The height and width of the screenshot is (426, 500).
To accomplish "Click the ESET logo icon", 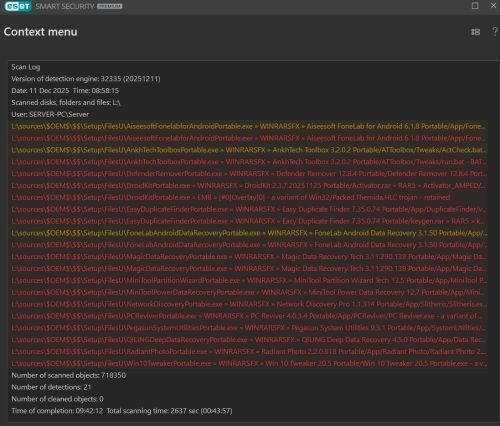I will (x=18, y=6).
